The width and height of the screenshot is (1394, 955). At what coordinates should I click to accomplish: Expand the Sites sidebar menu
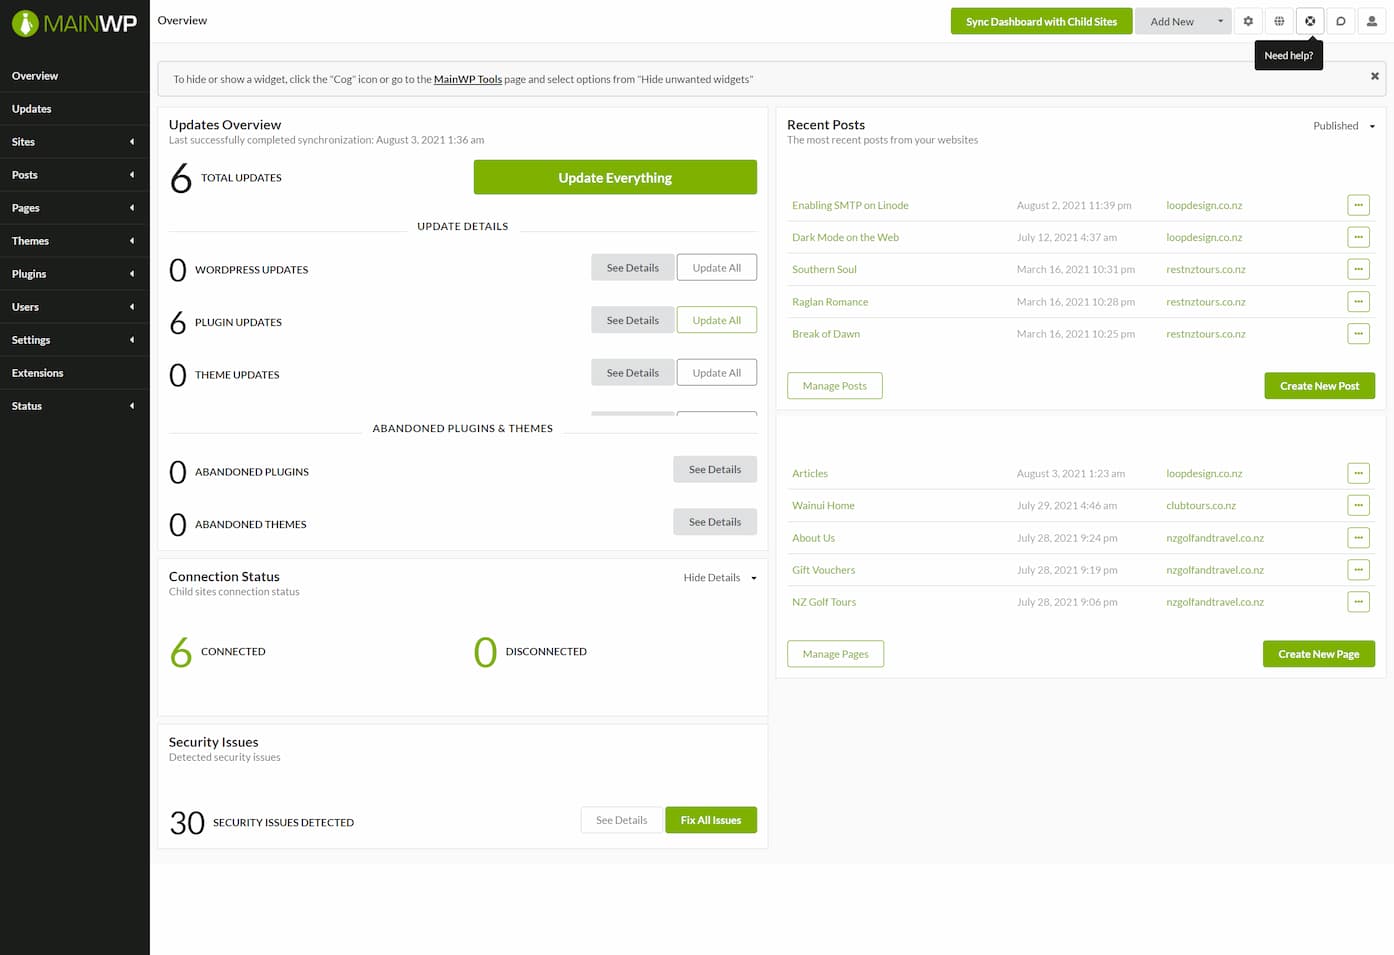(74, 142)
